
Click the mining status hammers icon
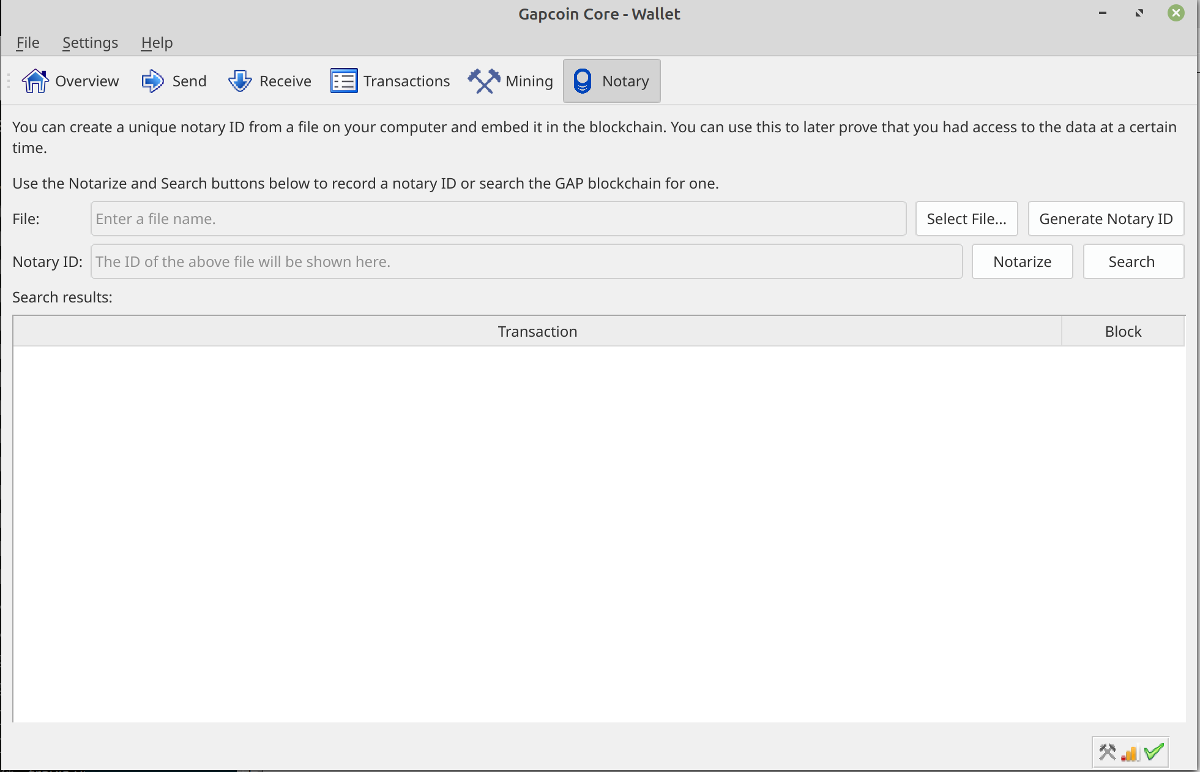coord(1107,752)
